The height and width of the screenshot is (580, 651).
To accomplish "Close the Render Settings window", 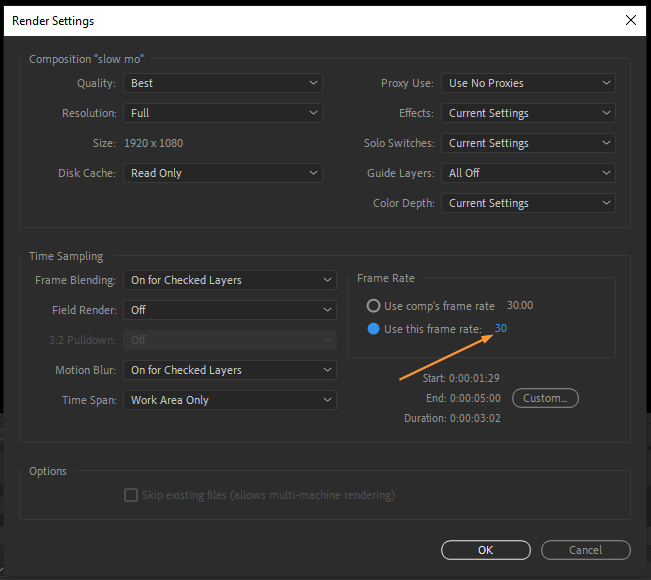I will 630,20.
